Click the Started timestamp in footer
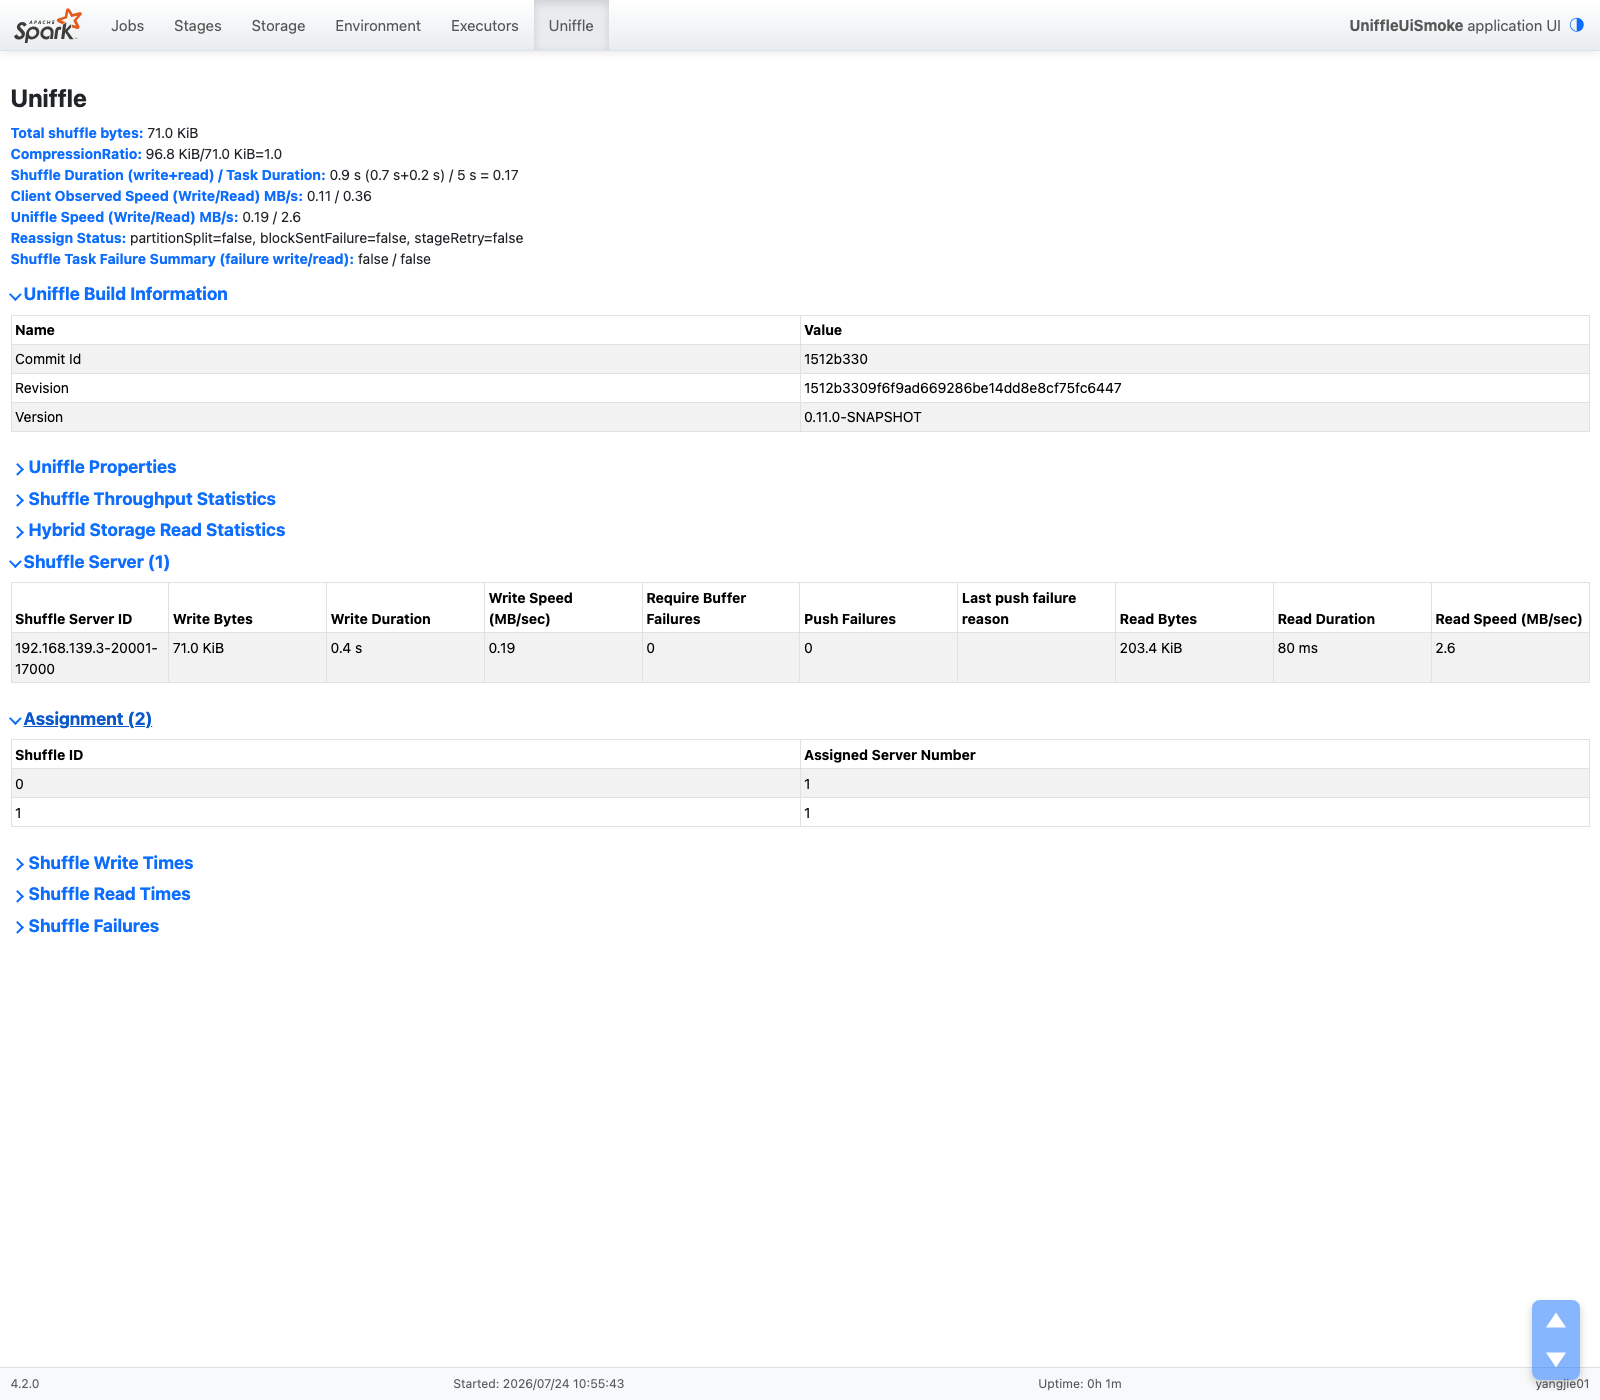 pyautogui.click(x=538, y=1384)
